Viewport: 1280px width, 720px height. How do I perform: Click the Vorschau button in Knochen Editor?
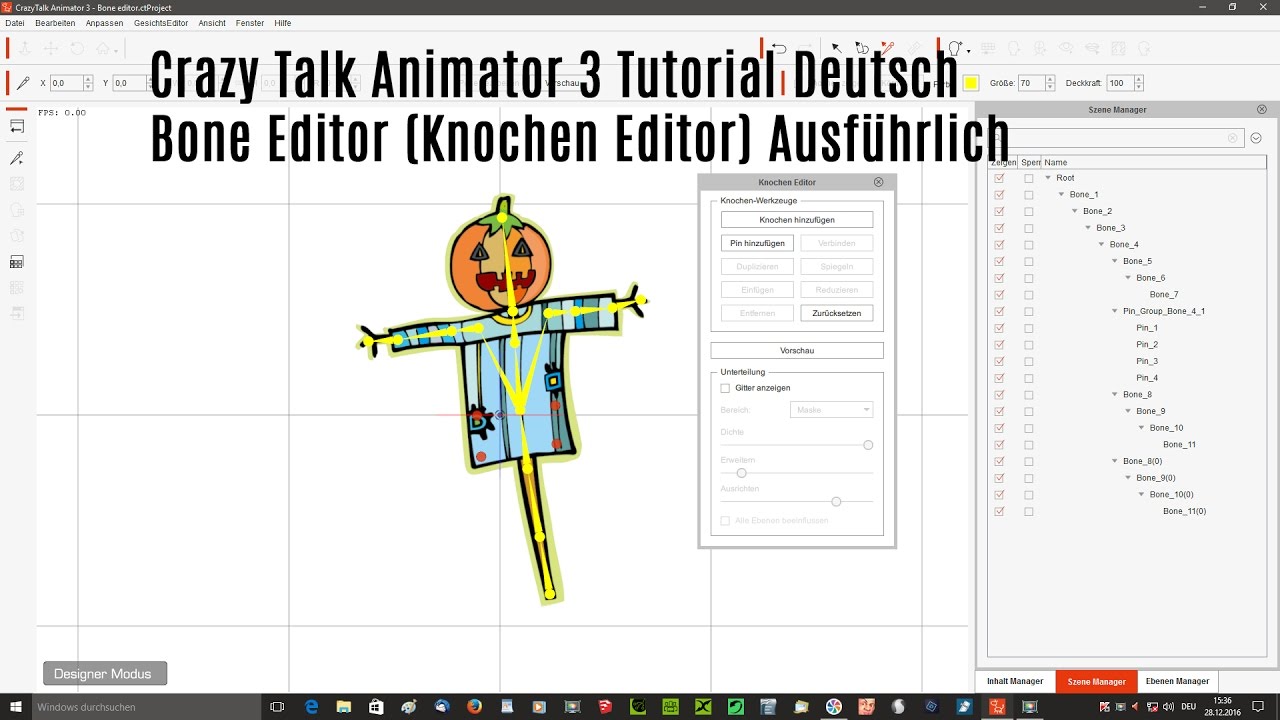pos(797,351)
